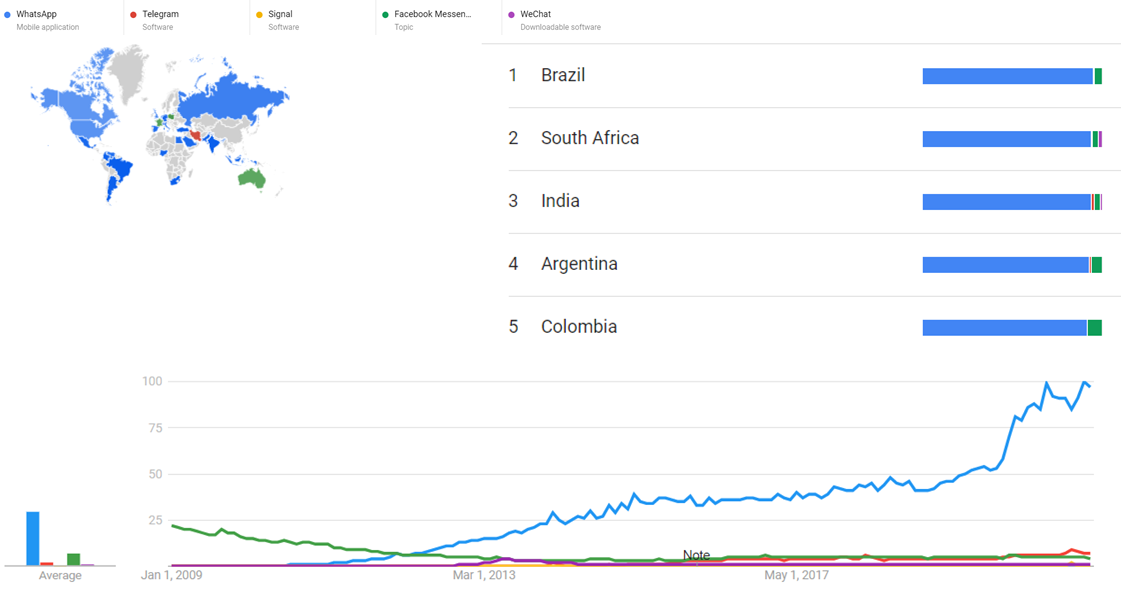The width and height of the screenshot is (1121, 591).
Task: Click the red Telegram legend dot
Action: click(134, 15)
